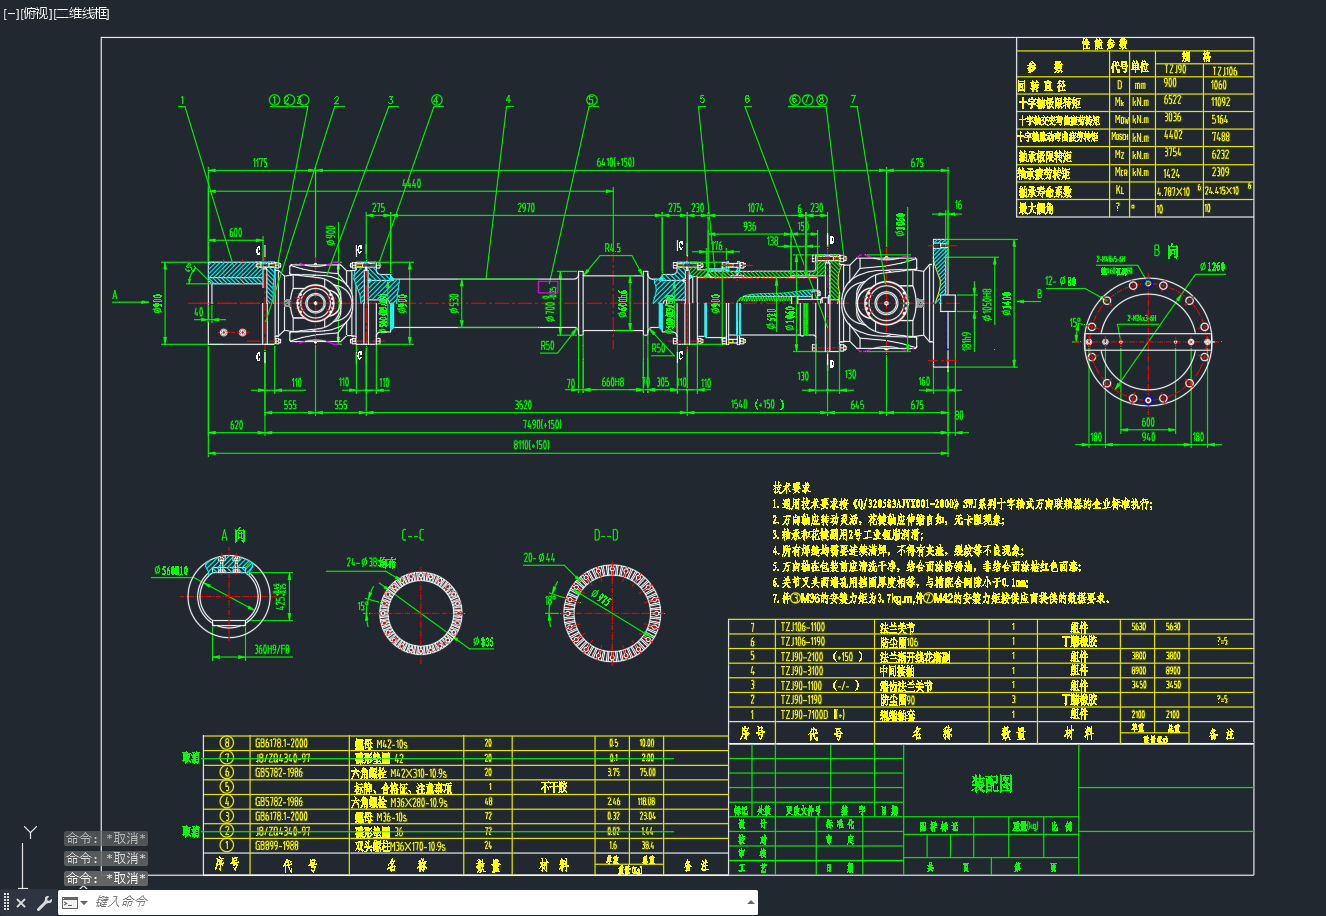Select the 8110(+150) overall dimension
The height and width of the screenshot is (916, 1326).
click(x=530, y=446)
